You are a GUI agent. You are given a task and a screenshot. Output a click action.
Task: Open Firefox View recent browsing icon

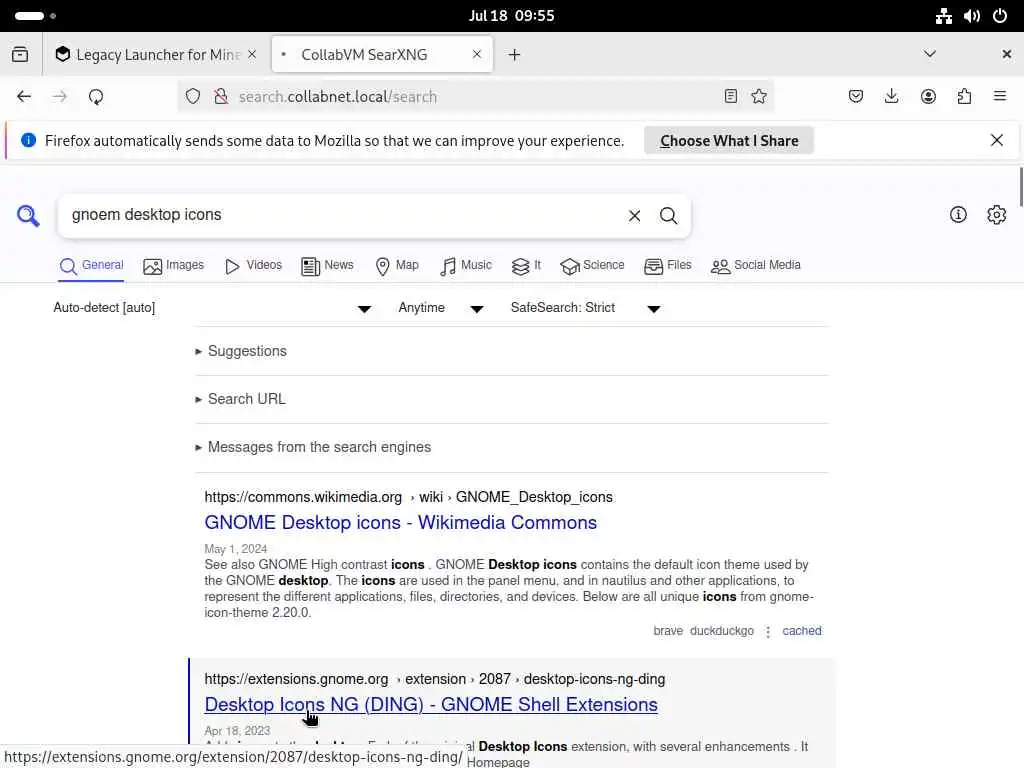[20, 54]
